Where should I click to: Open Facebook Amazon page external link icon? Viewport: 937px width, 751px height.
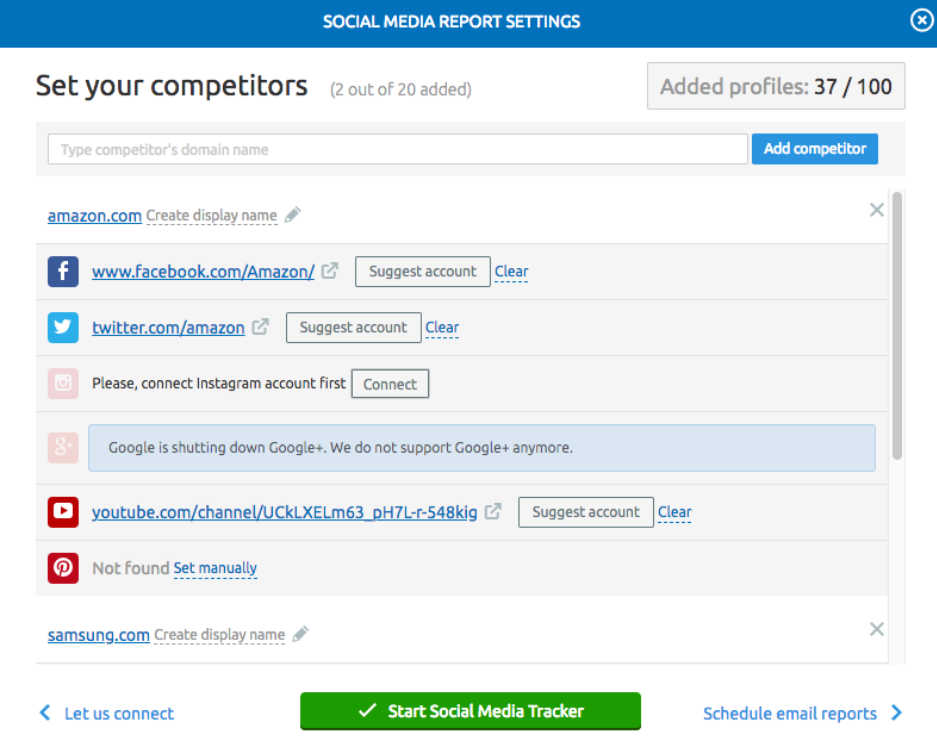[330, 271]
